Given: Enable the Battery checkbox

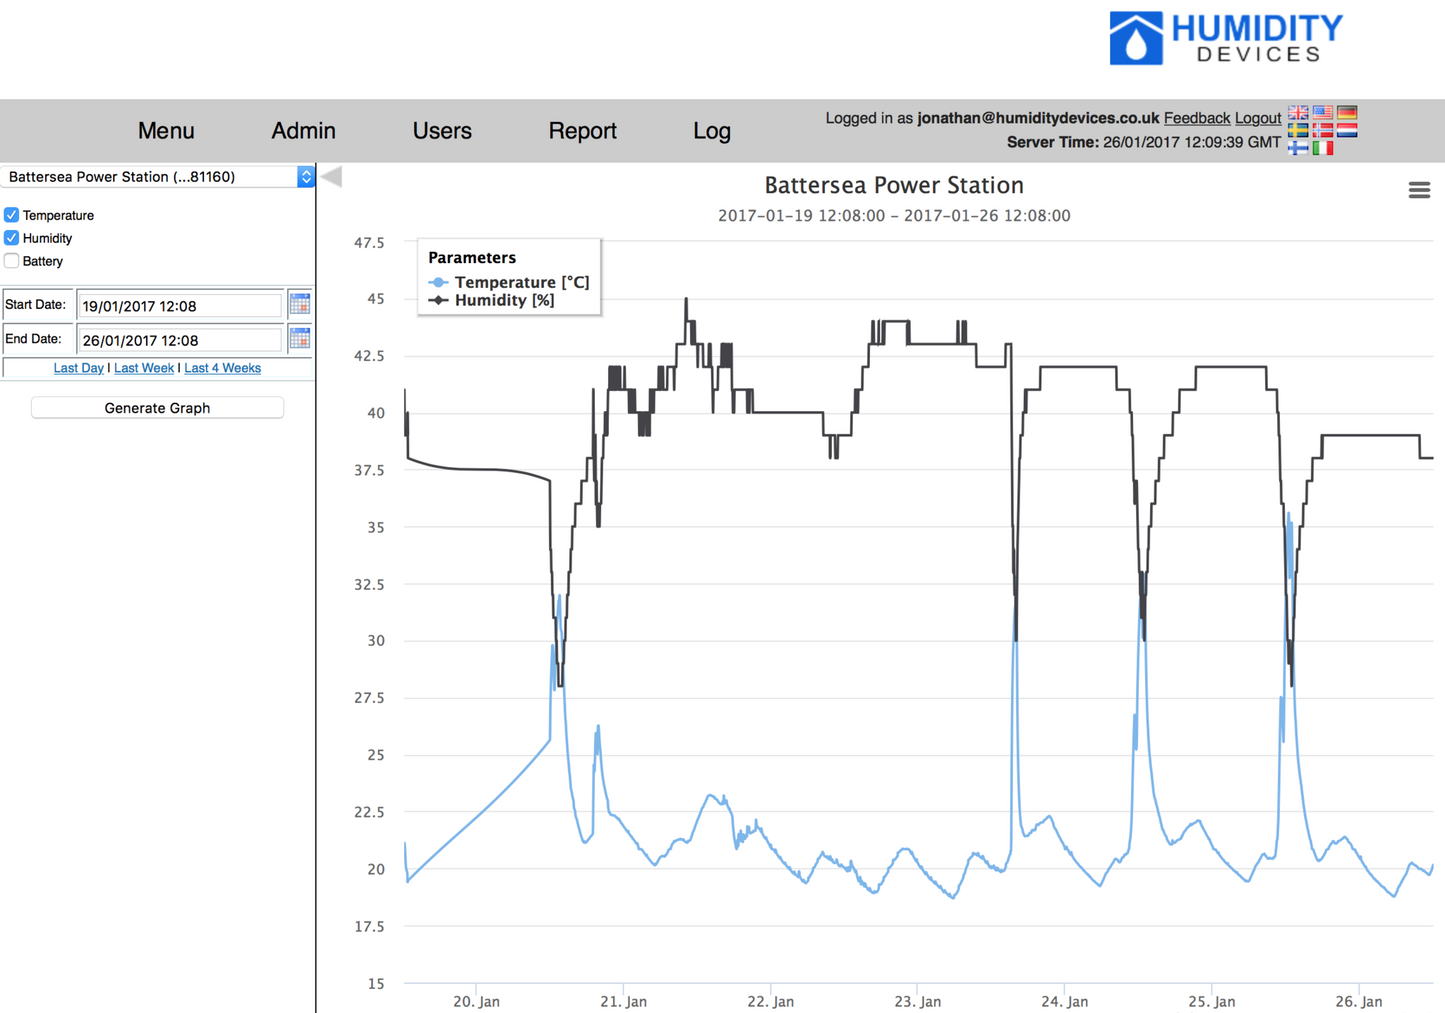Looking at the screenshot, I should pyautogui.click(x=12, y=261).
